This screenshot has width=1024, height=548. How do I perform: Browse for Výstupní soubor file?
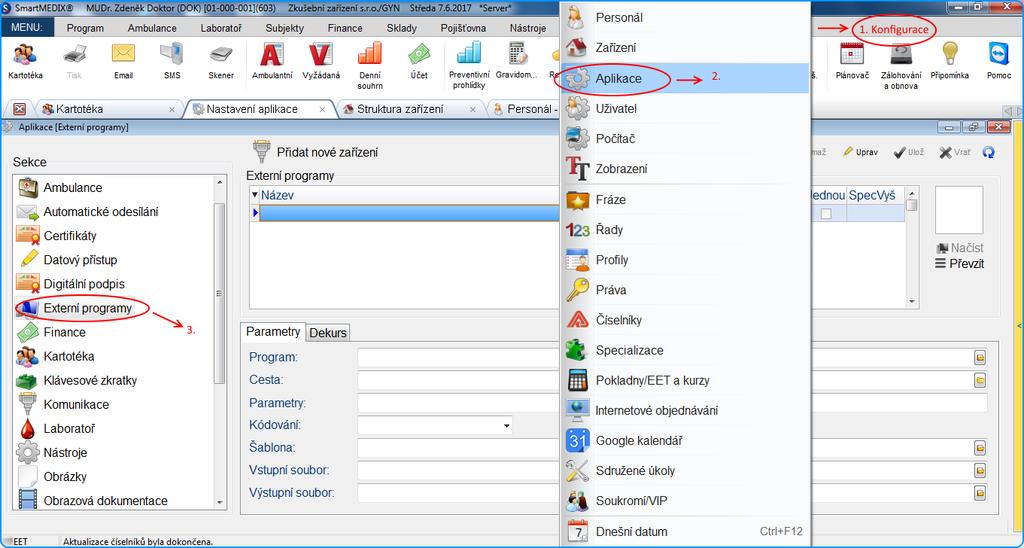[x=980, y=493]
